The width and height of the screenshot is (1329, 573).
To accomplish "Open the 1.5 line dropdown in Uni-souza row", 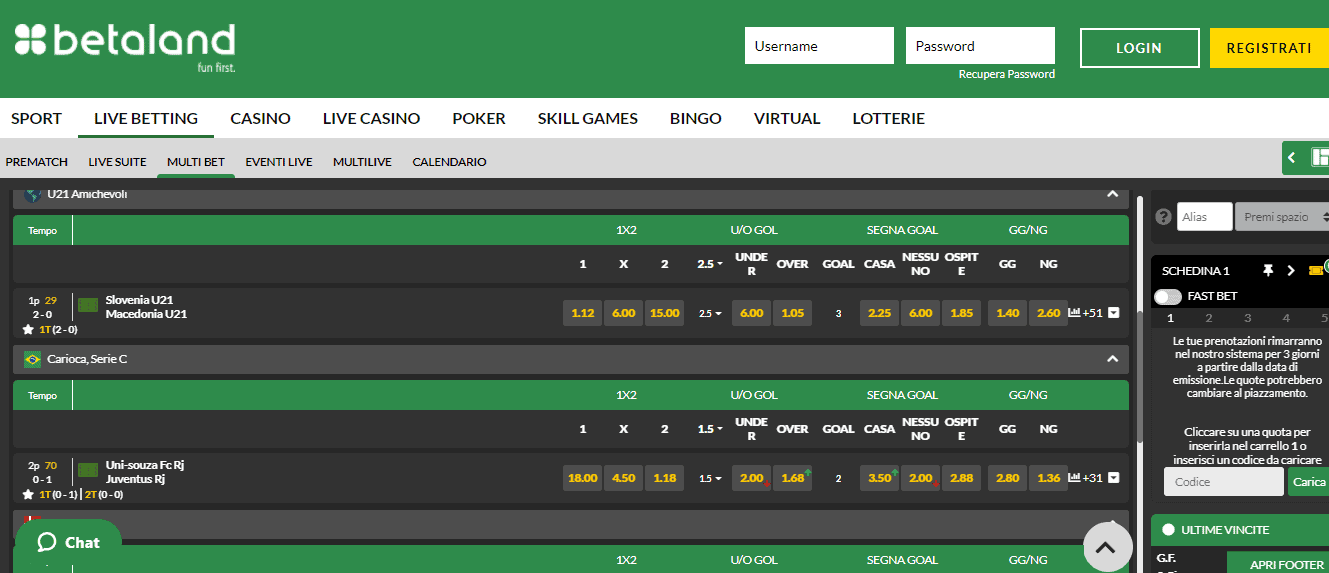I will click(710, 478).
